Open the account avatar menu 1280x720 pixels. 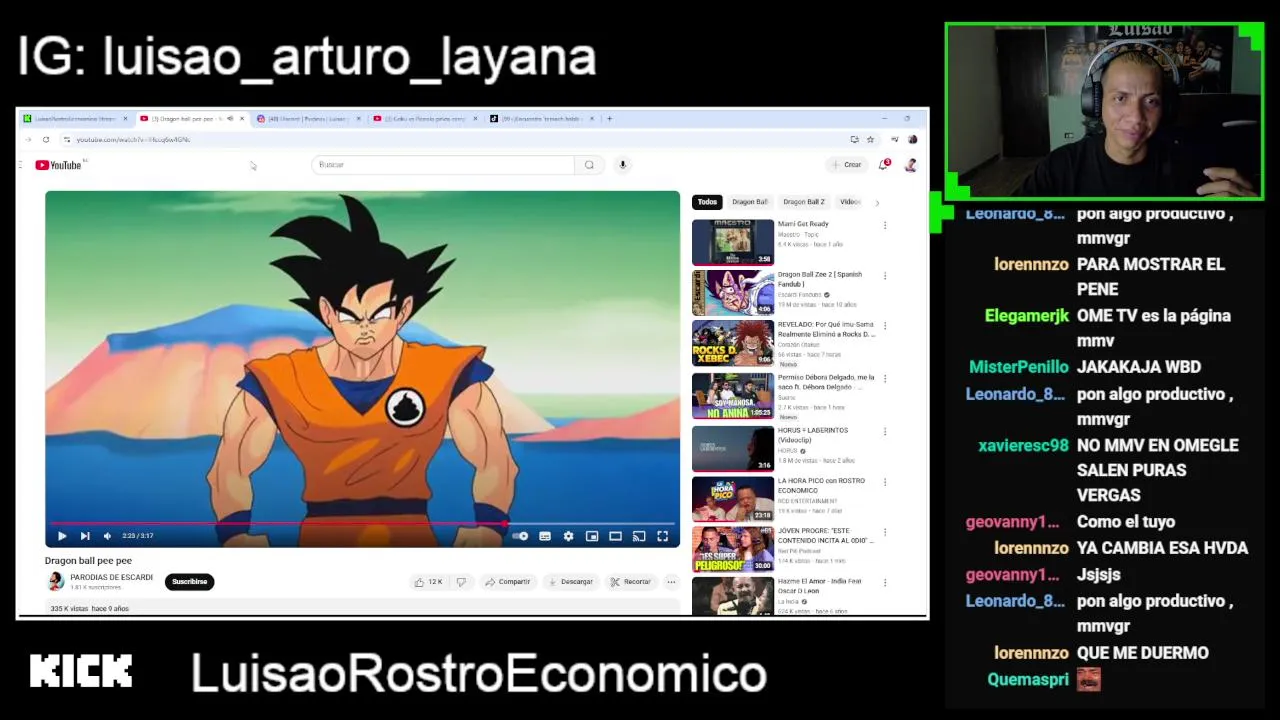pos(910,165)
